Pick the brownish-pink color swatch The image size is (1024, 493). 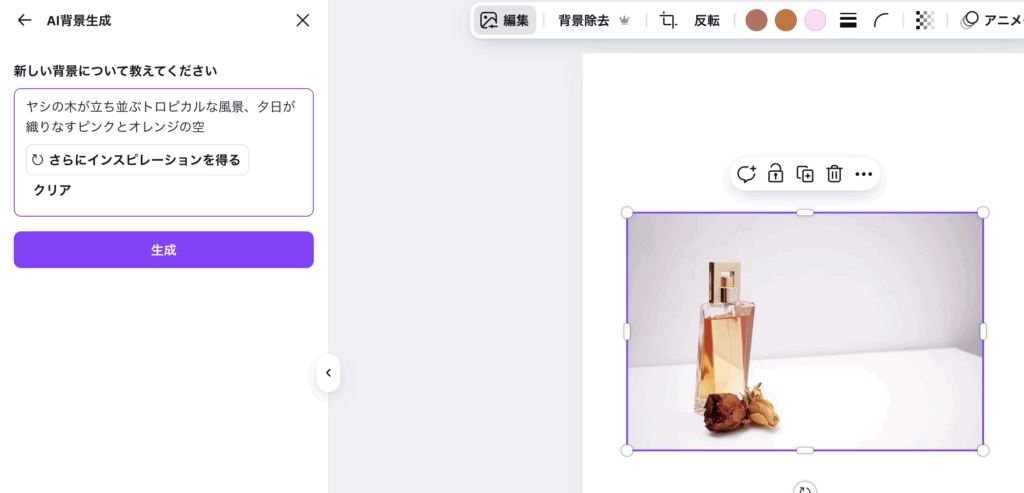pyautogui.click(x=756, y=20)
